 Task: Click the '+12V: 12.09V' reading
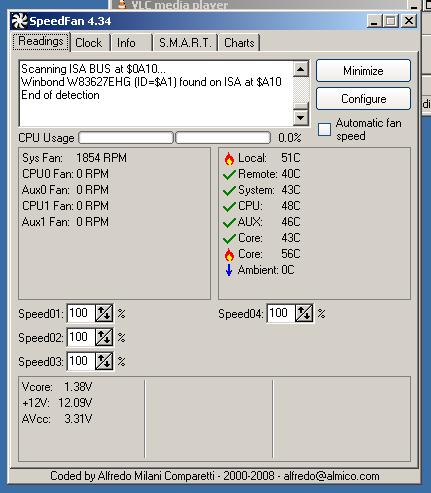pyautogui.click(x=57, y=403)
